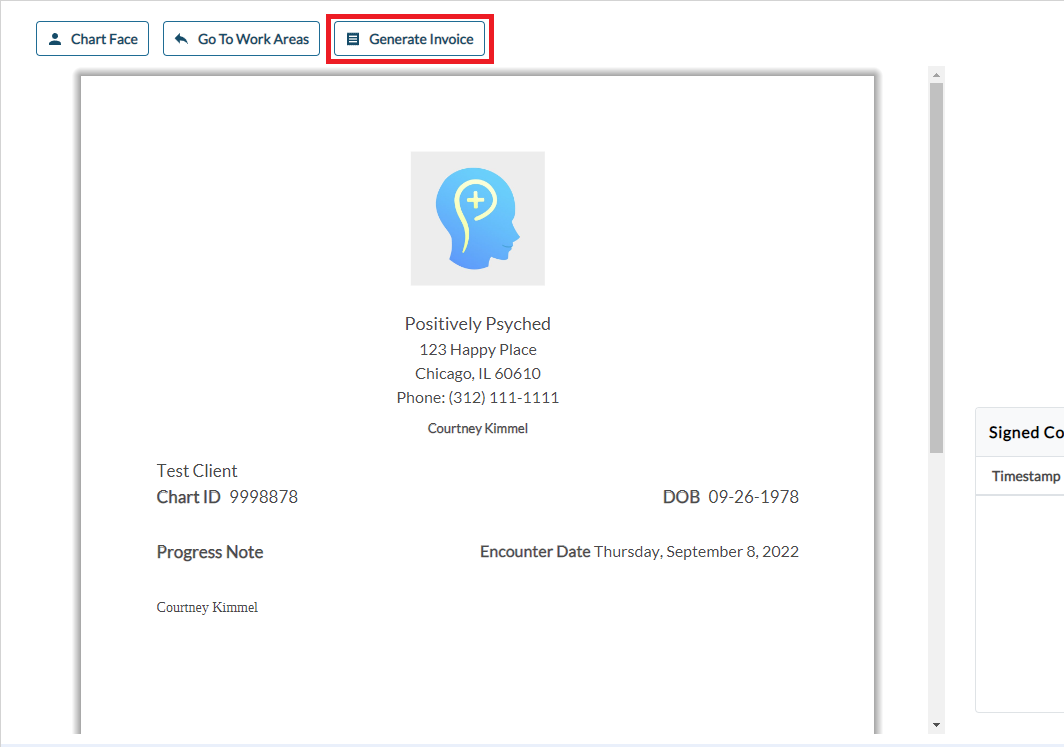Select the Timestamp column header
The height and width of the screenshot is (747, 1064).
click(1025, 476)
